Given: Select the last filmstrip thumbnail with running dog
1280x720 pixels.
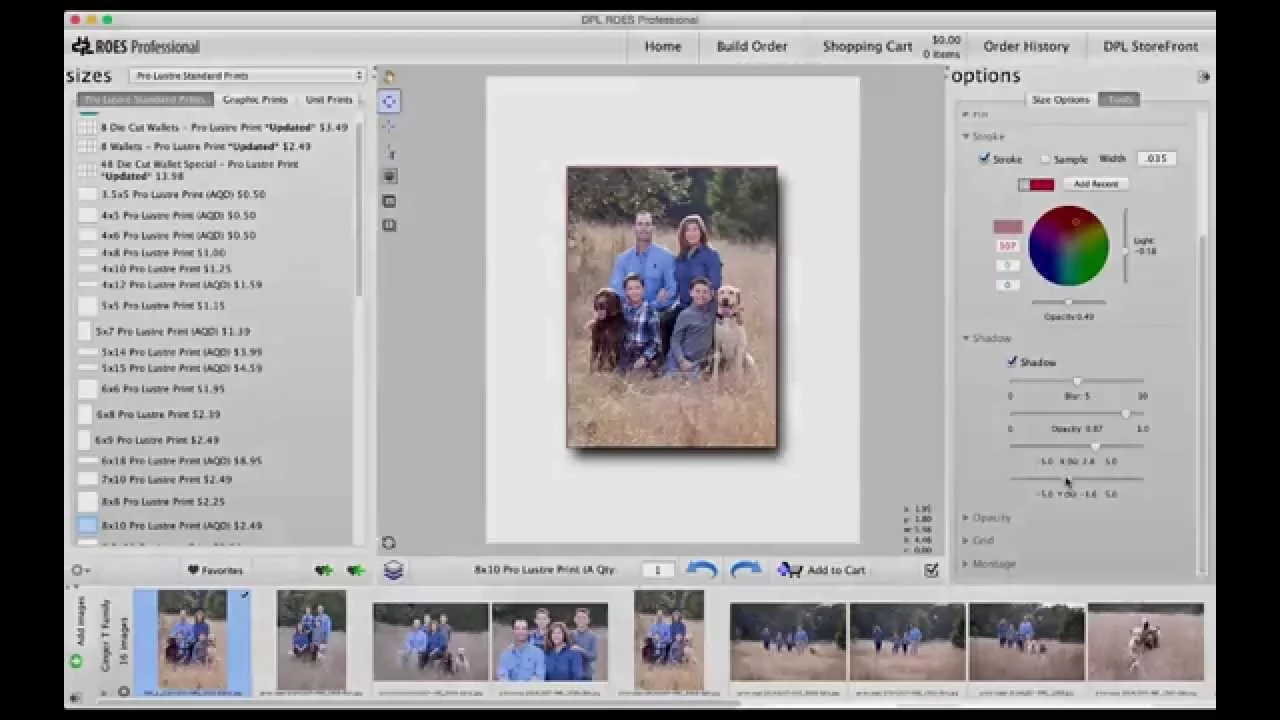Looking at the screenshot, I should [x=1146, y=642].
